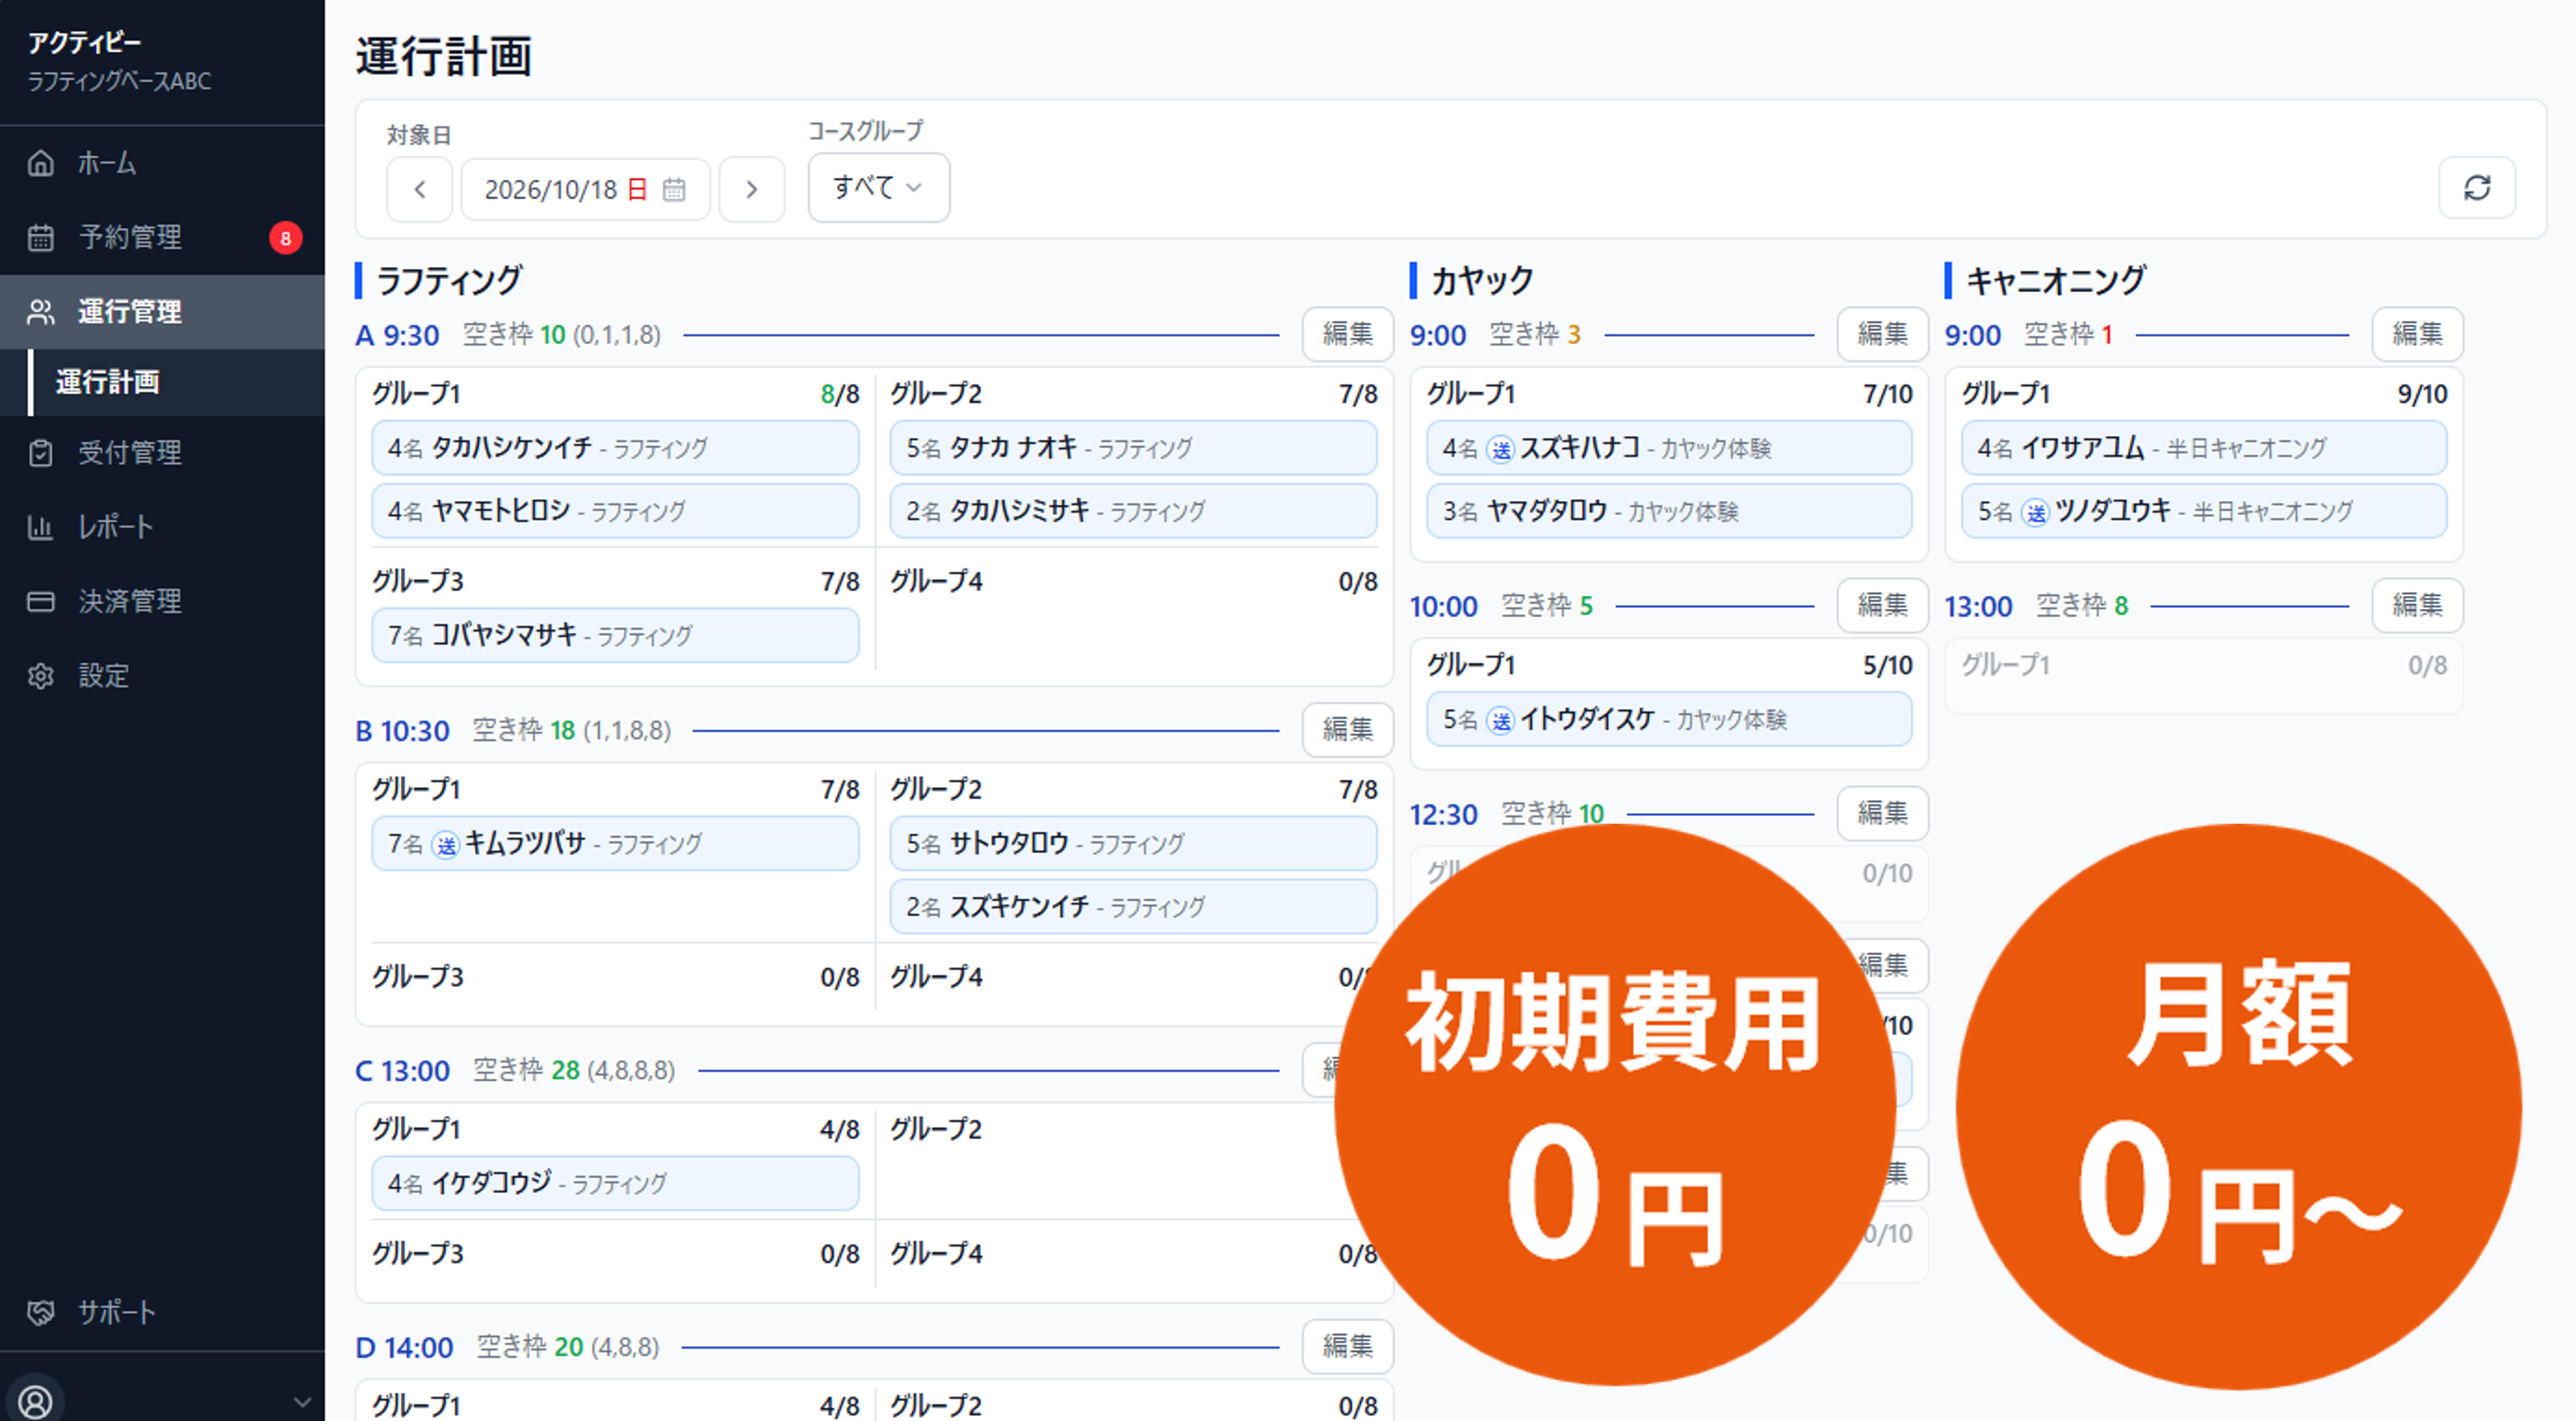This screenshot has height=1421, width=2576.
Task: Click 編集 for ラフティング D 14:00 slot
Action: (1347, 1346)
